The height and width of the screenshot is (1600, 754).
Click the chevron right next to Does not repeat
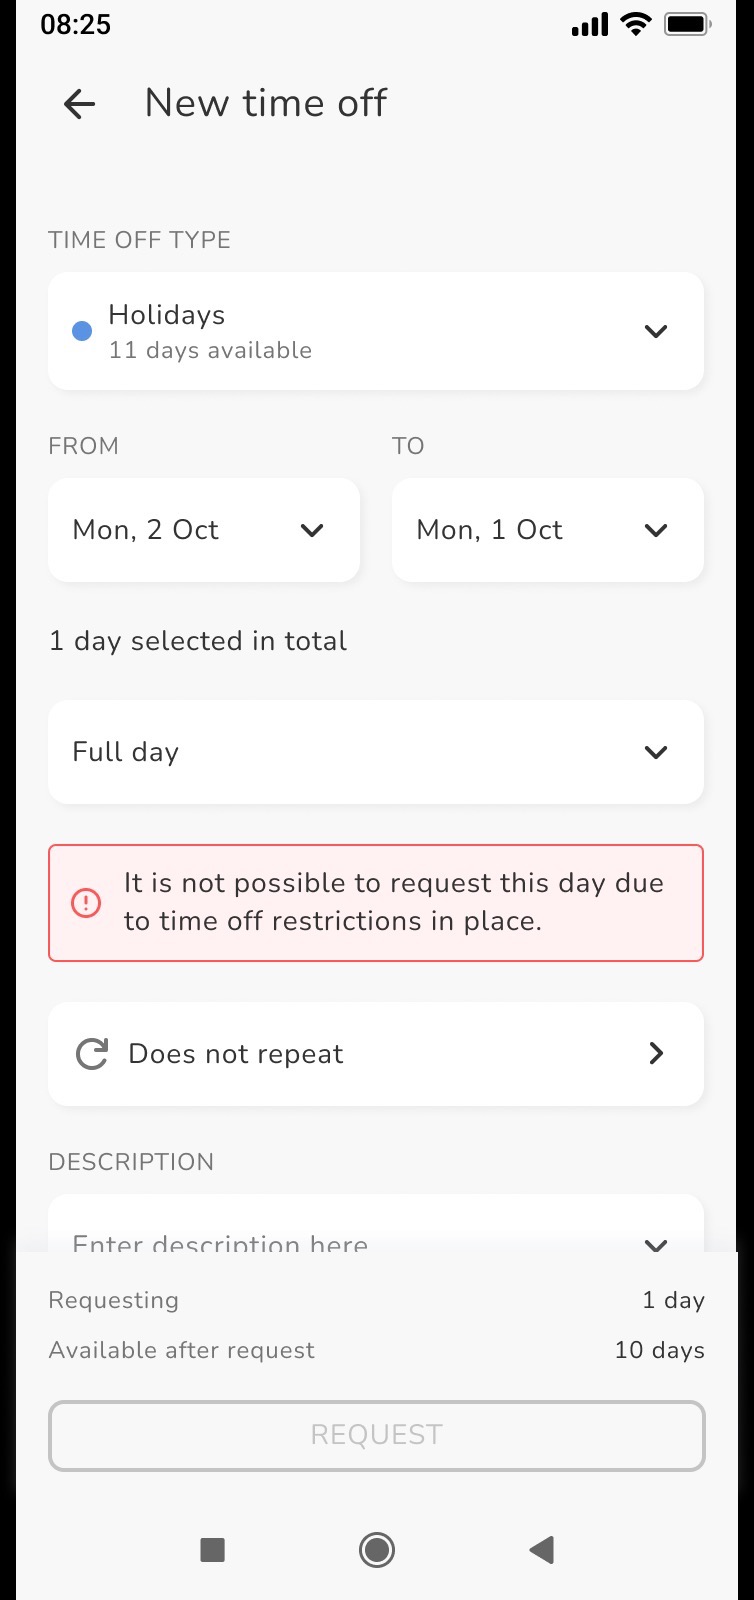(656, 1053)
